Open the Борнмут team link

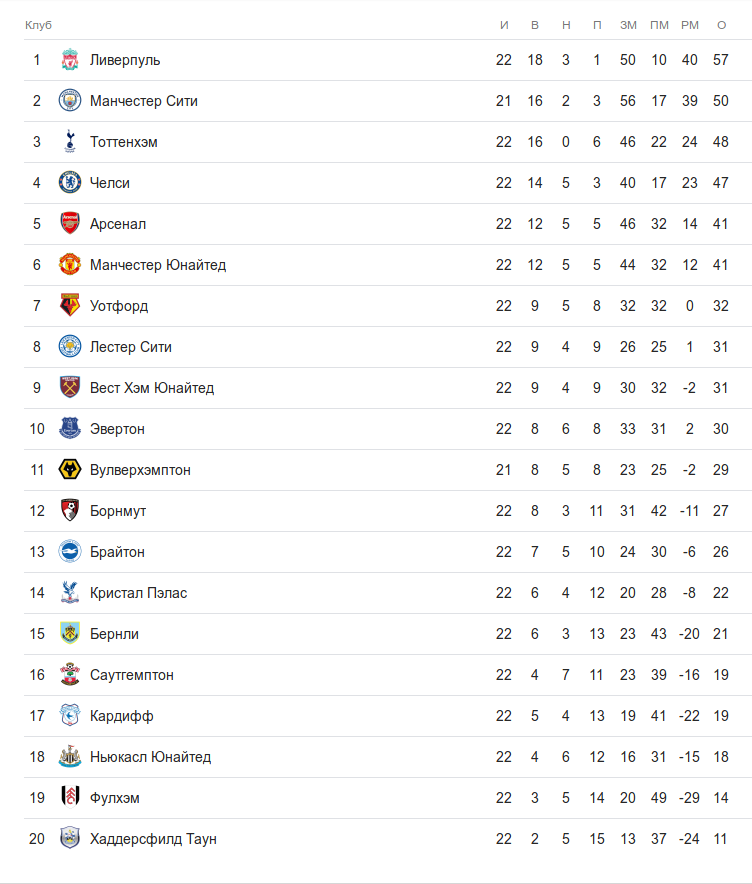coord(118,511)
